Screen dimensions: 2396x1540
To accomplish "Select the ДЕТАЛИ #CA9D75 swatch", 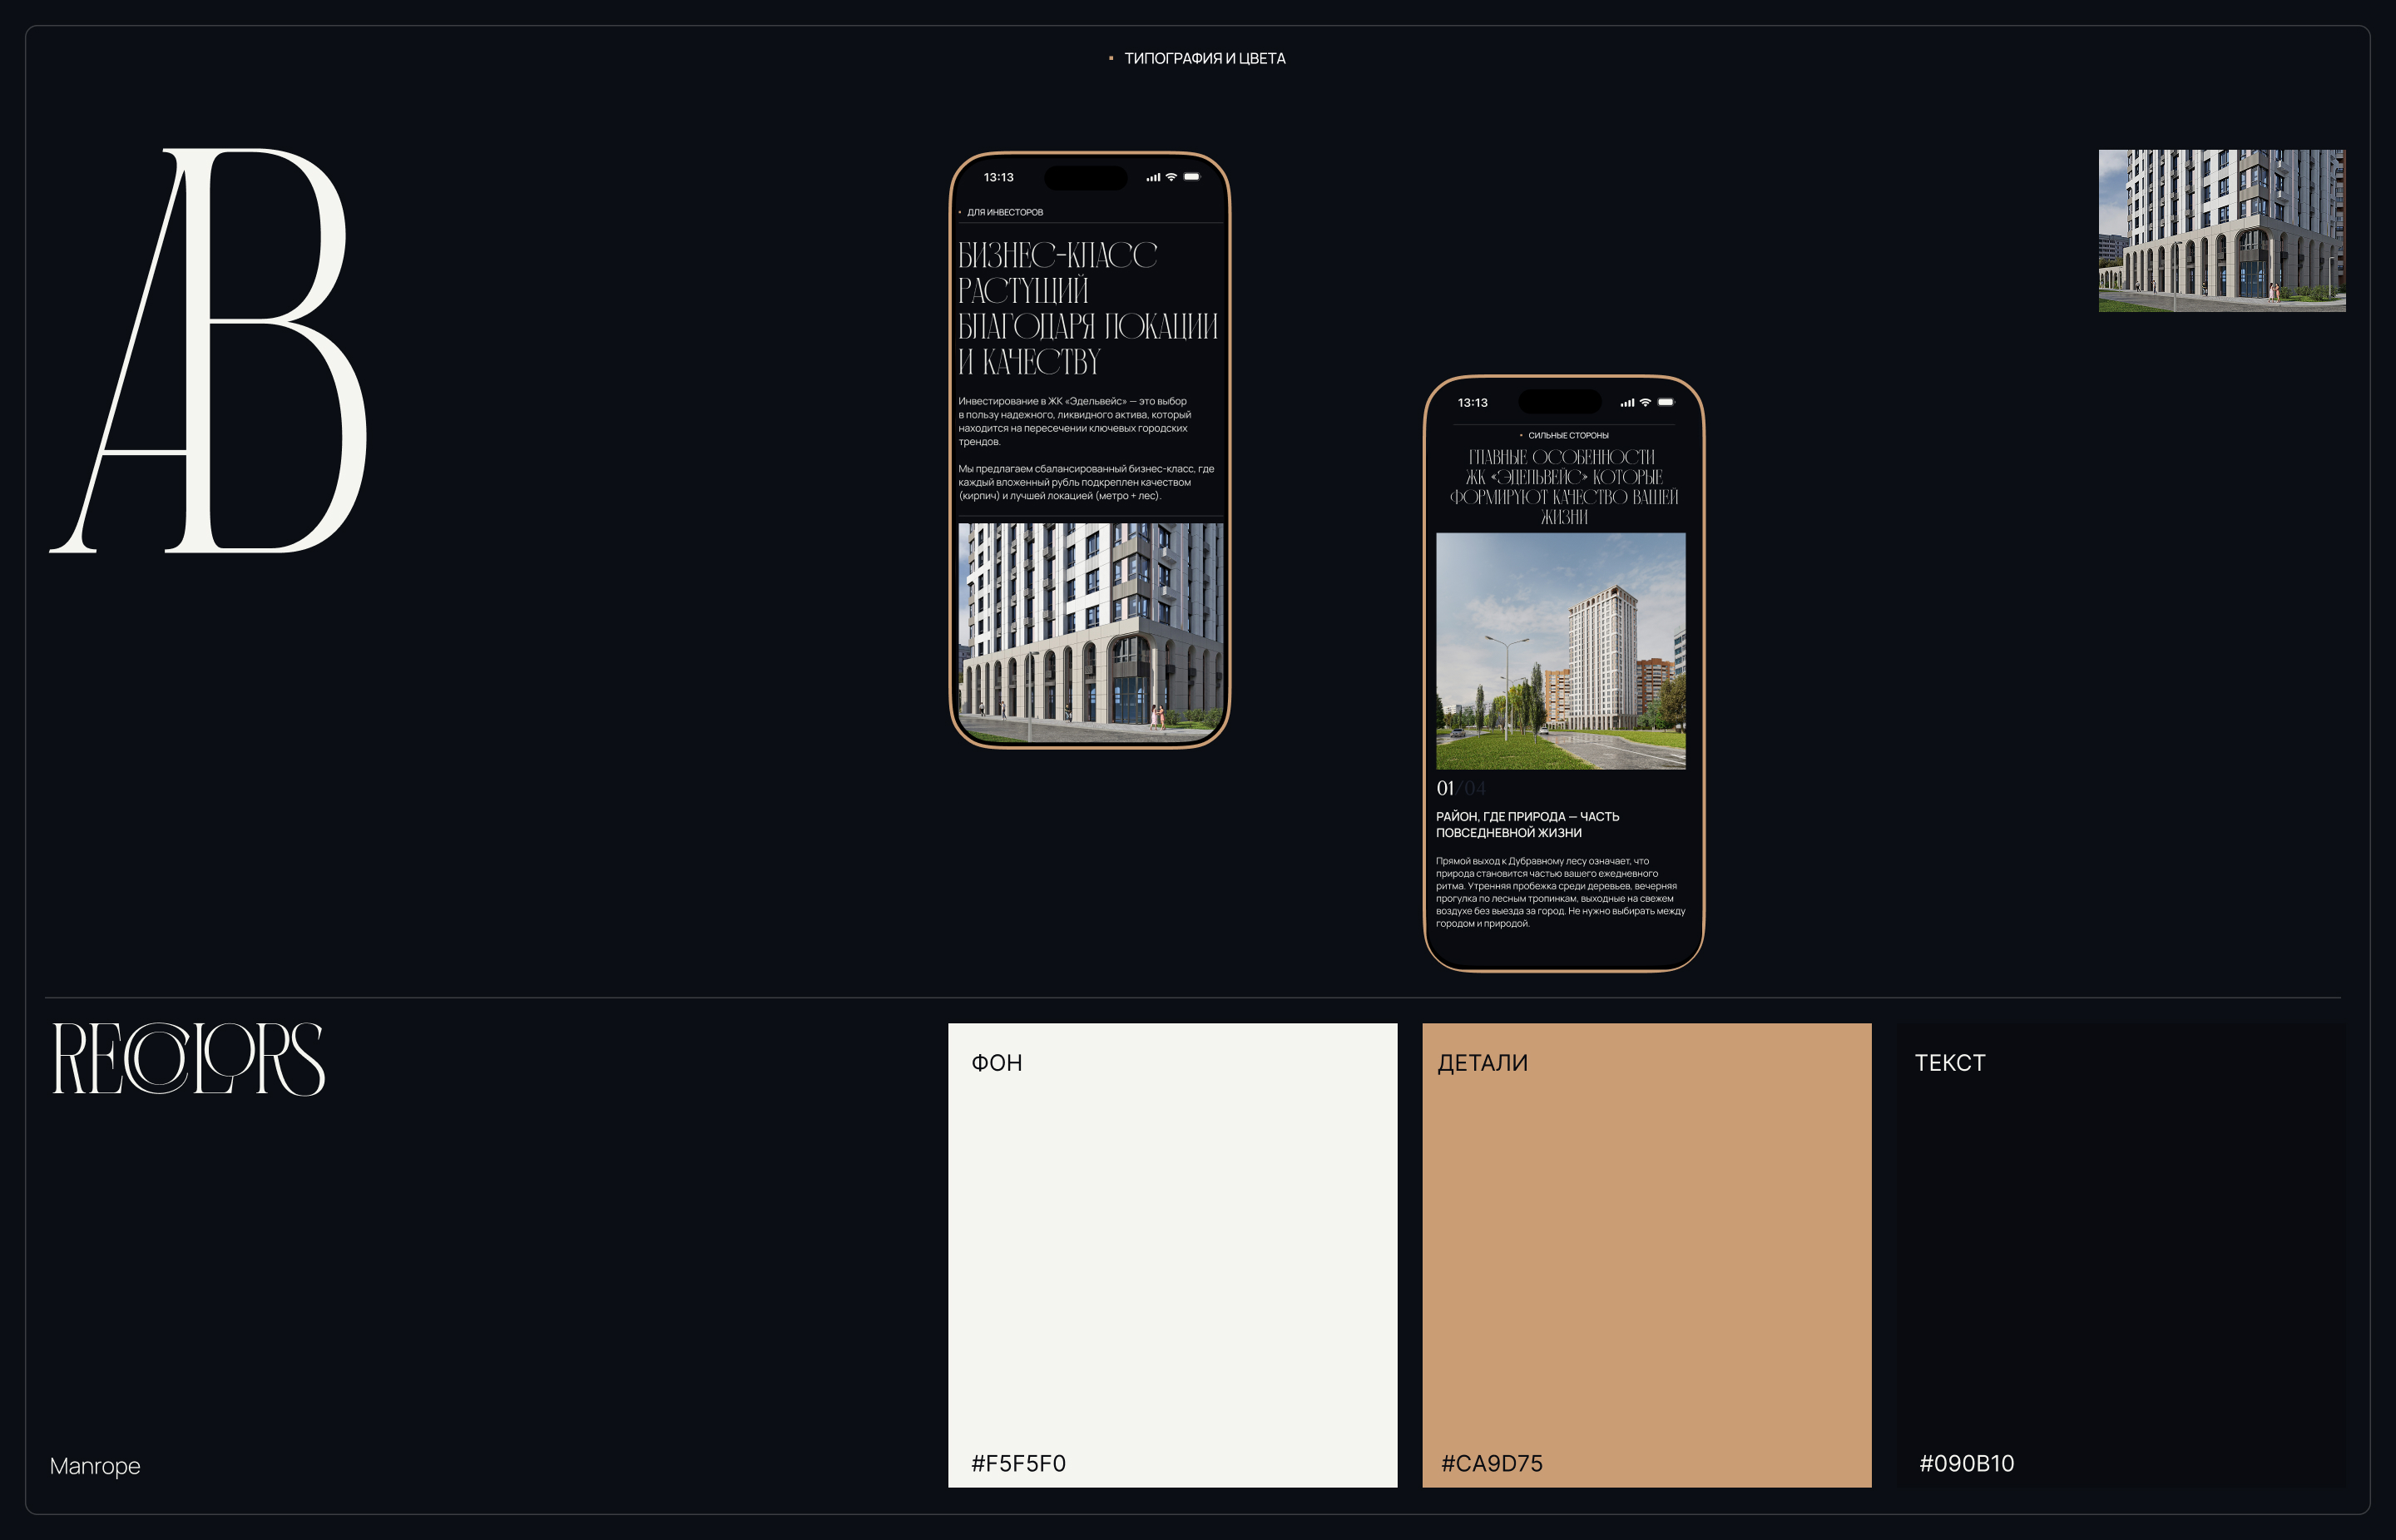I will click(x=1646, y=1255).
